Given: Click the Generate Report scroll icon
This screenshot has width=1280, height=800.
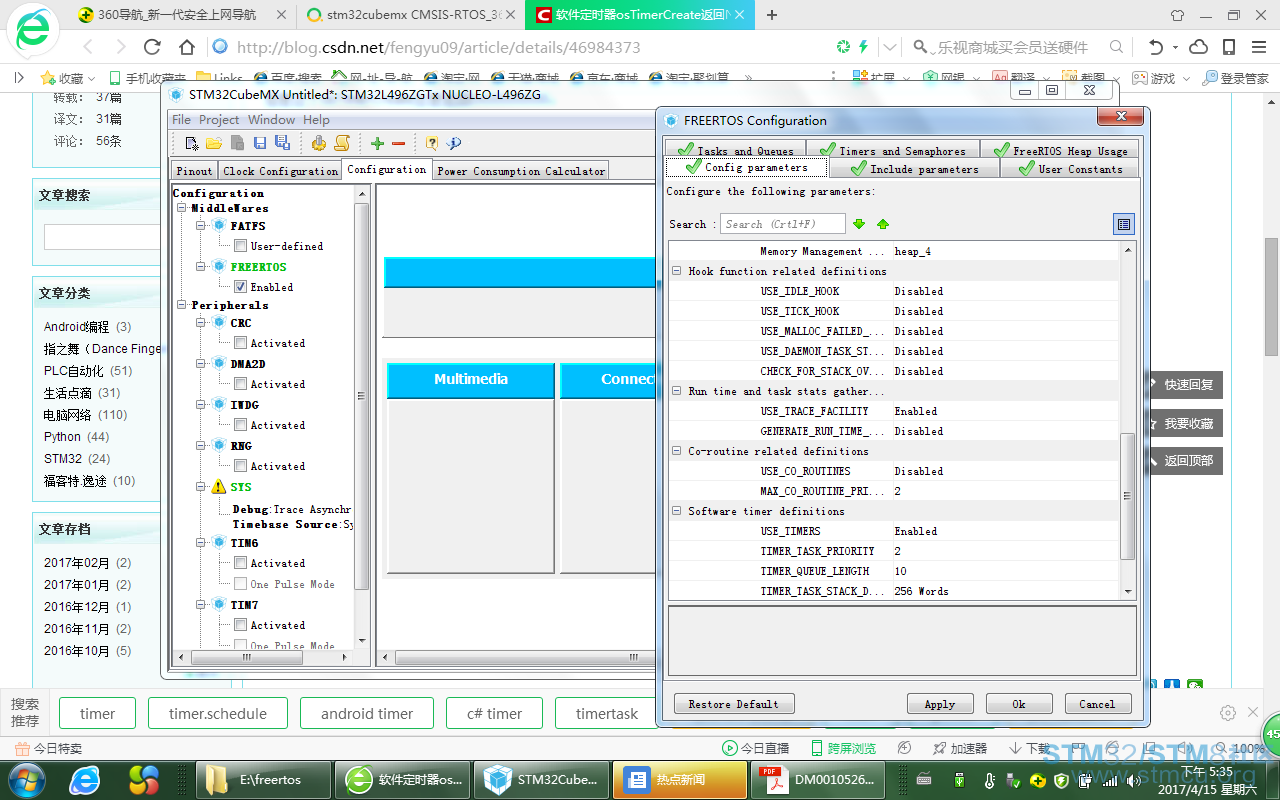Looking at the screenshot, I should [x=342, y=144].
